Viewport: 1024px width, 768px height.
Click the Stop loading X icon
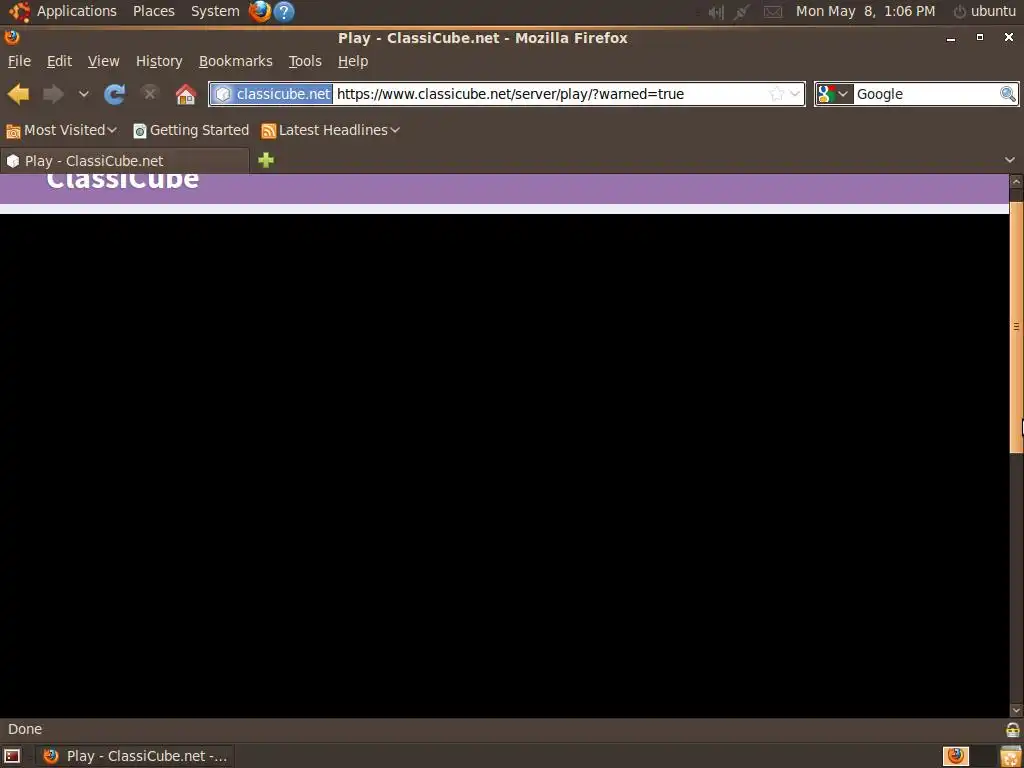[150, 94]
